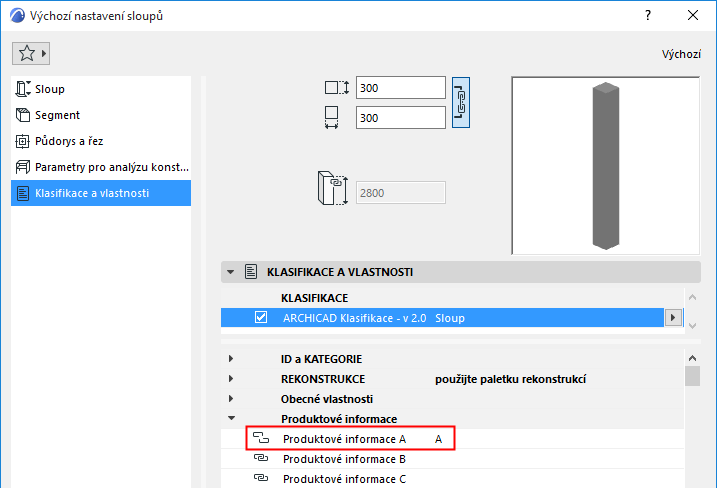Viewport: 717px width, 488px height.
Task: Select the Sloup page in sidebar
Action: pos(101,89)
